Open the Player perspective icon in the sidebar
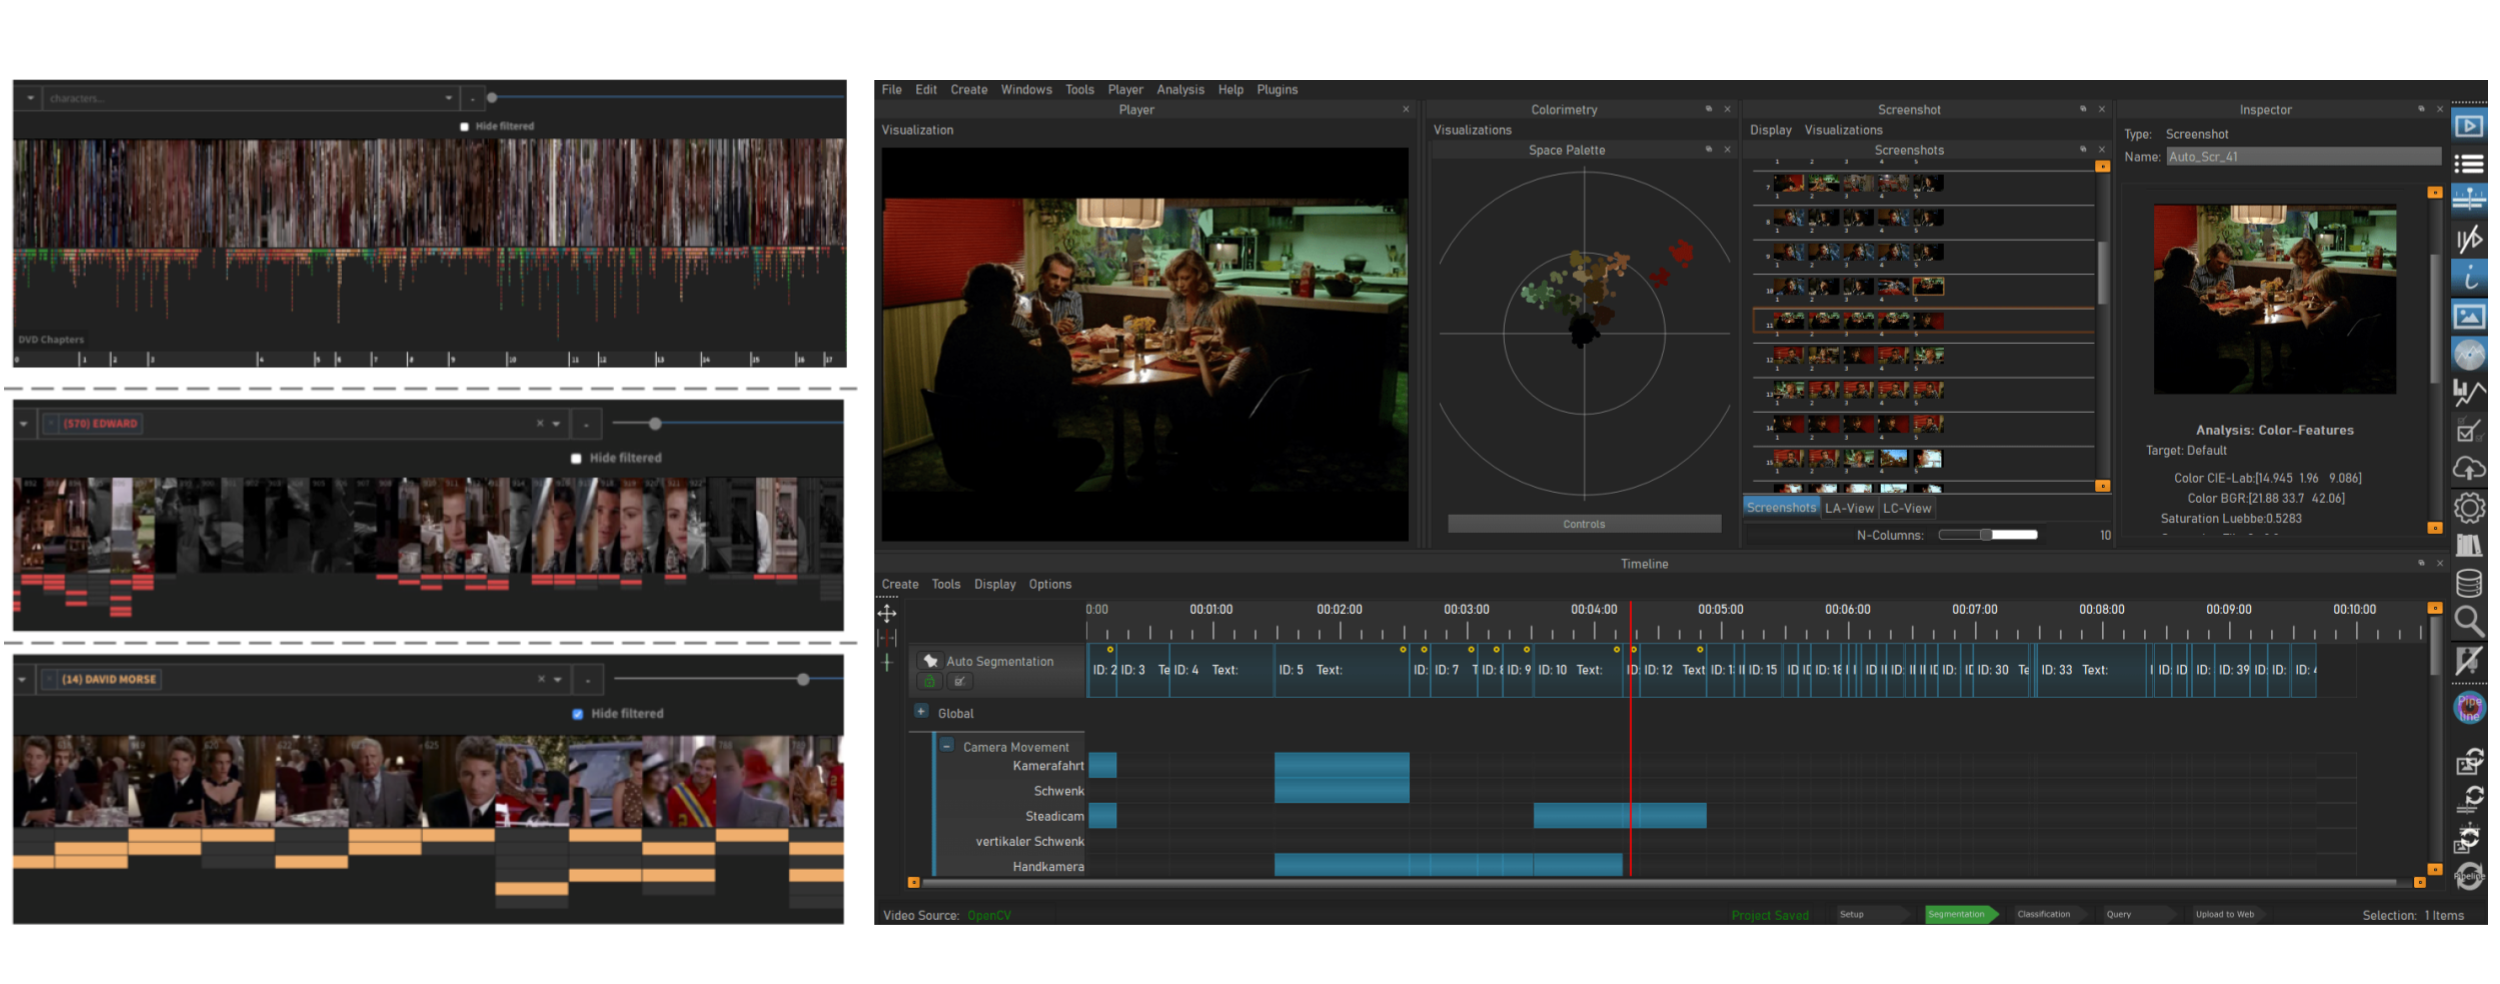Screen dimensions: 2500x984 point(2469,126)
